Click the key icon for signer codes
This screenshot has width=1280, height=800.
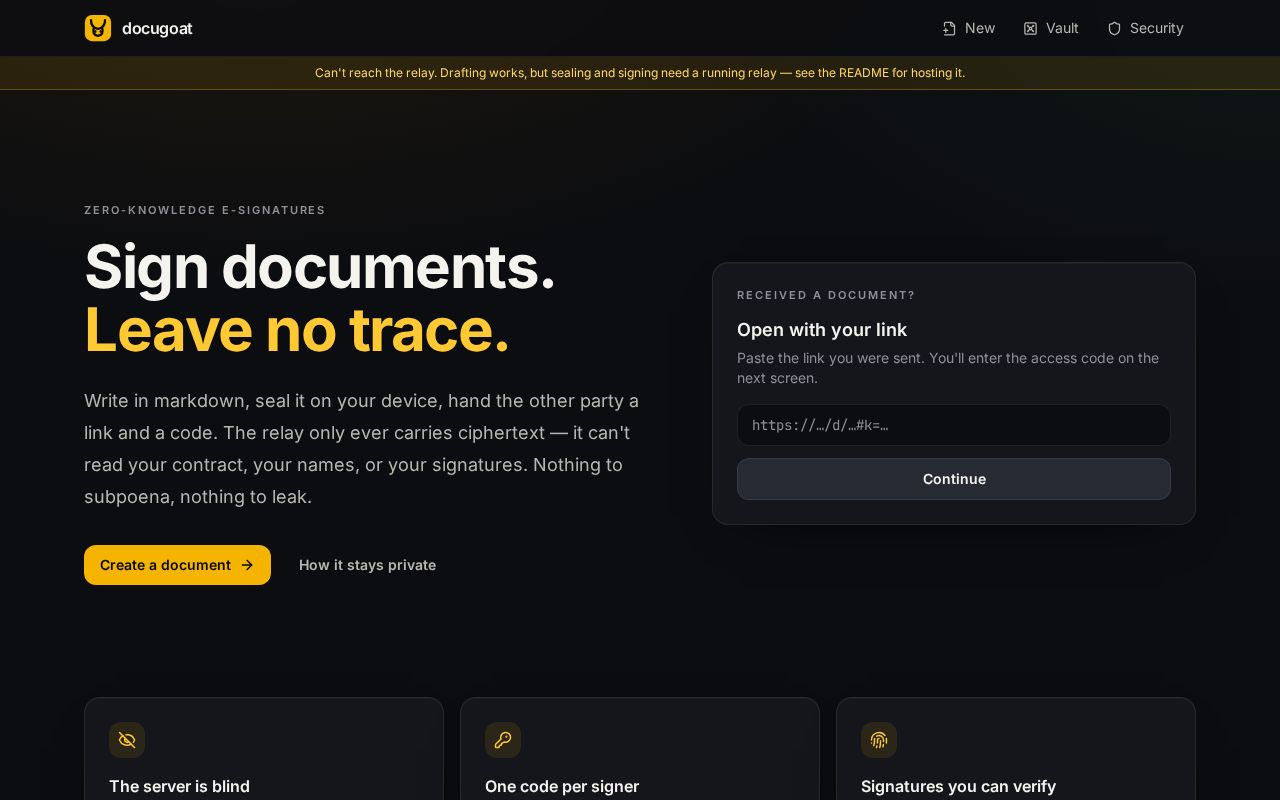pos(503,740)
